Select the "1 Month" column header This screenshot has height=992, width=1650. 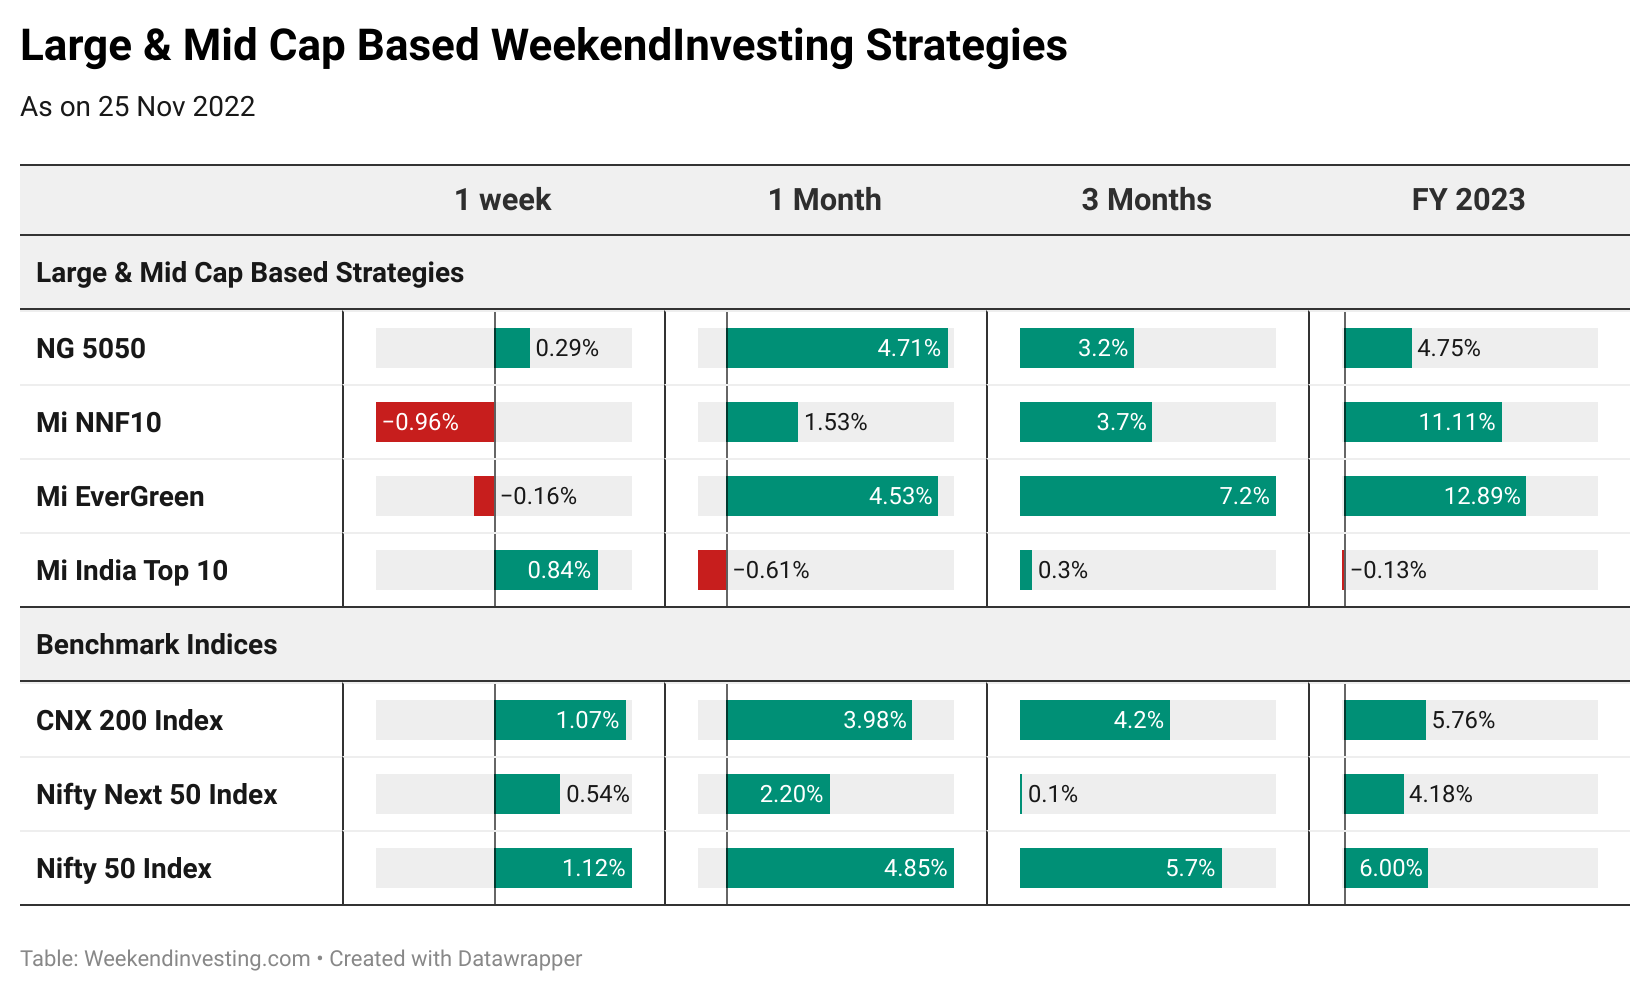pos(824,200)
